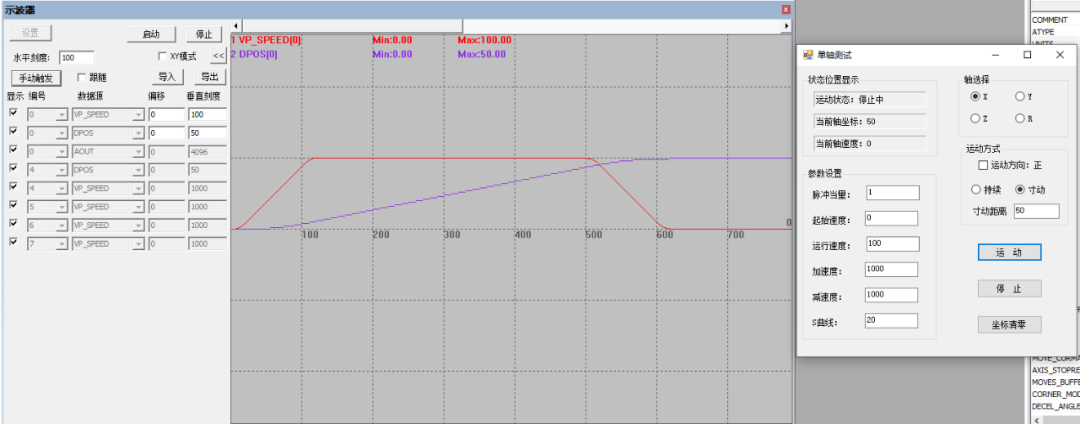This screenshot has height=424, width=1080.
Task: Click the 减速度 deceleration field
Action: pyautogui.click(x=892, y=295)
